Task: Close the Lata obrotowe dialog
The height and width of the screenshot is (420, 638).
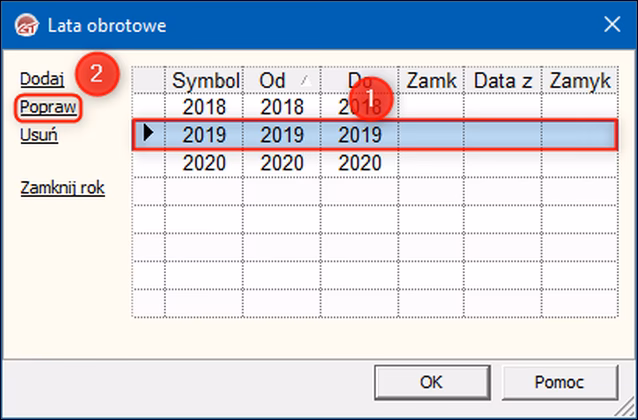Action: pyautogui.click(x=610, y=24)
